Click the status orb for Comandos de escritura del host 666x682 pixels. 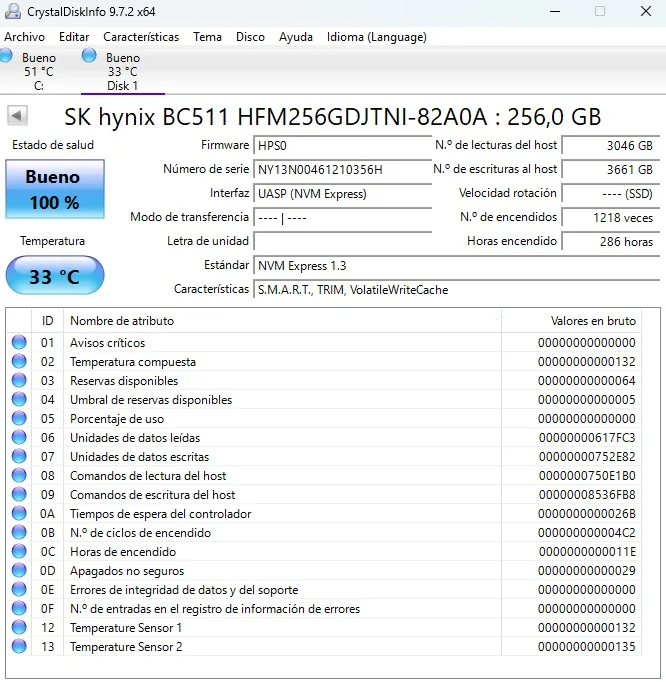[19, 495]
